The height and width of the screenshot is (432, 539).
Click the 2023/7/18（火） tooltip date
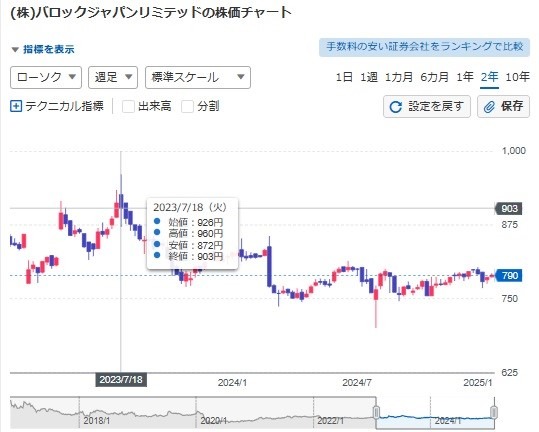[x=190, y=207]
